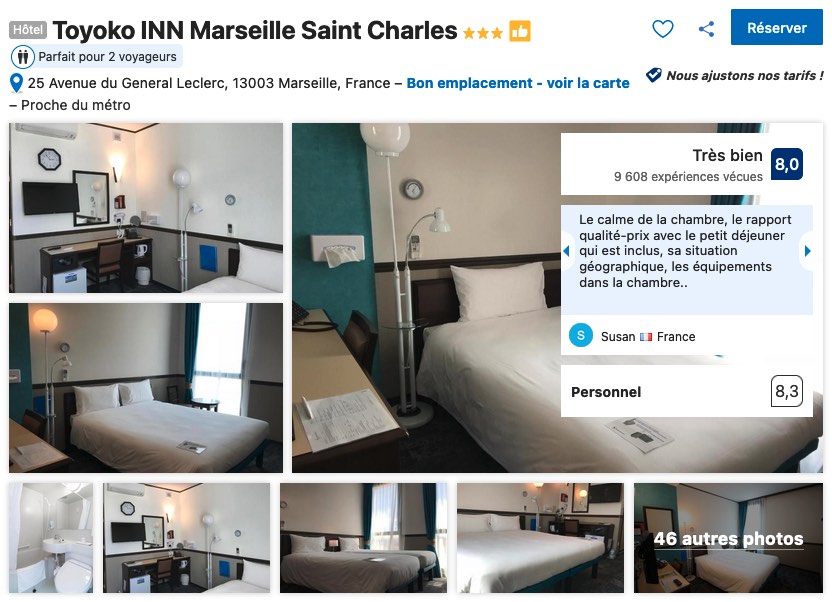Click the Personnel 8,3 score box
This screenshot has width=832, height=602.
coord(786,391)
